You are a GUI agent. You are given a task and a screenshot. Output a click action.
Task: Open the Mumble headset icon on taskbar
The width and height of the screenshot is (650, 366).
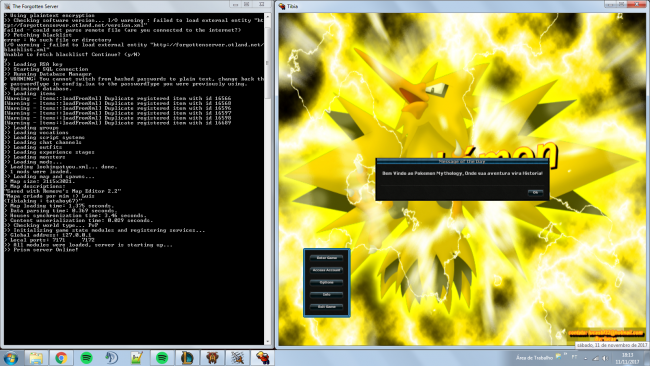(x=112, y=358)
